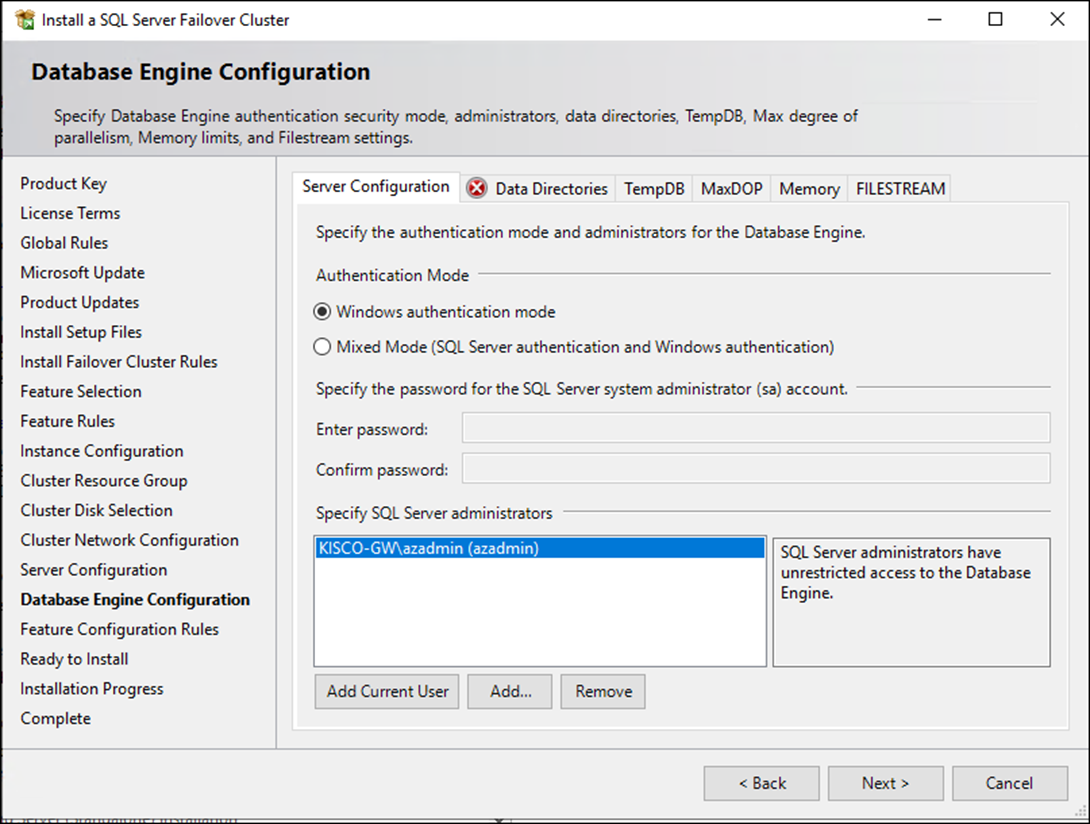Click the Add... button
The height and width of the screenshot is (824, 1090).
(510, 691)
